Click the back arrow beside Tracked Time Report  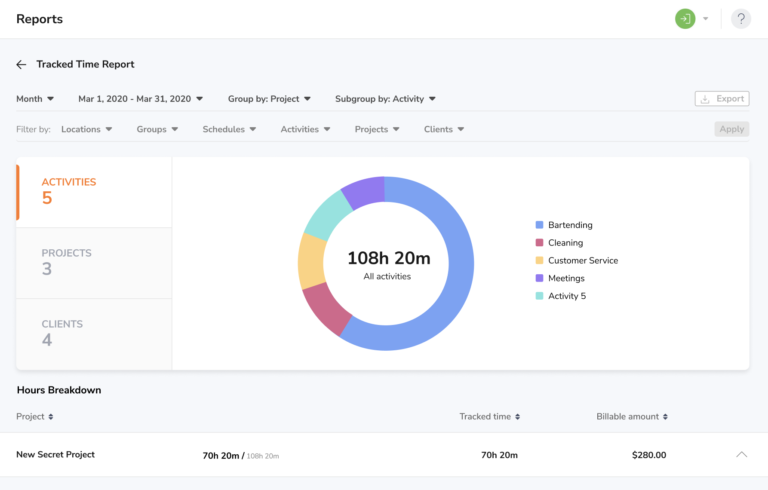click(21, 64)
